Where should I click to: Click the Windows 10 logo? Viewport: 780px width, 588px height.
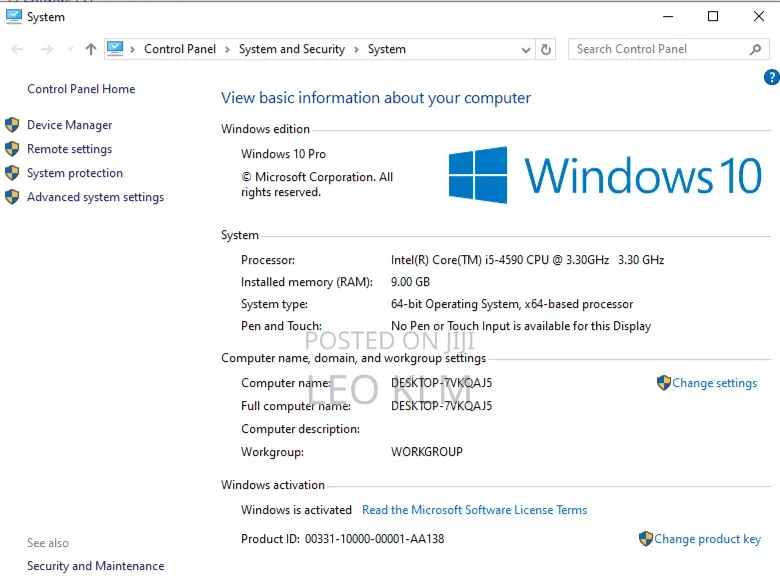click(604, 175)
